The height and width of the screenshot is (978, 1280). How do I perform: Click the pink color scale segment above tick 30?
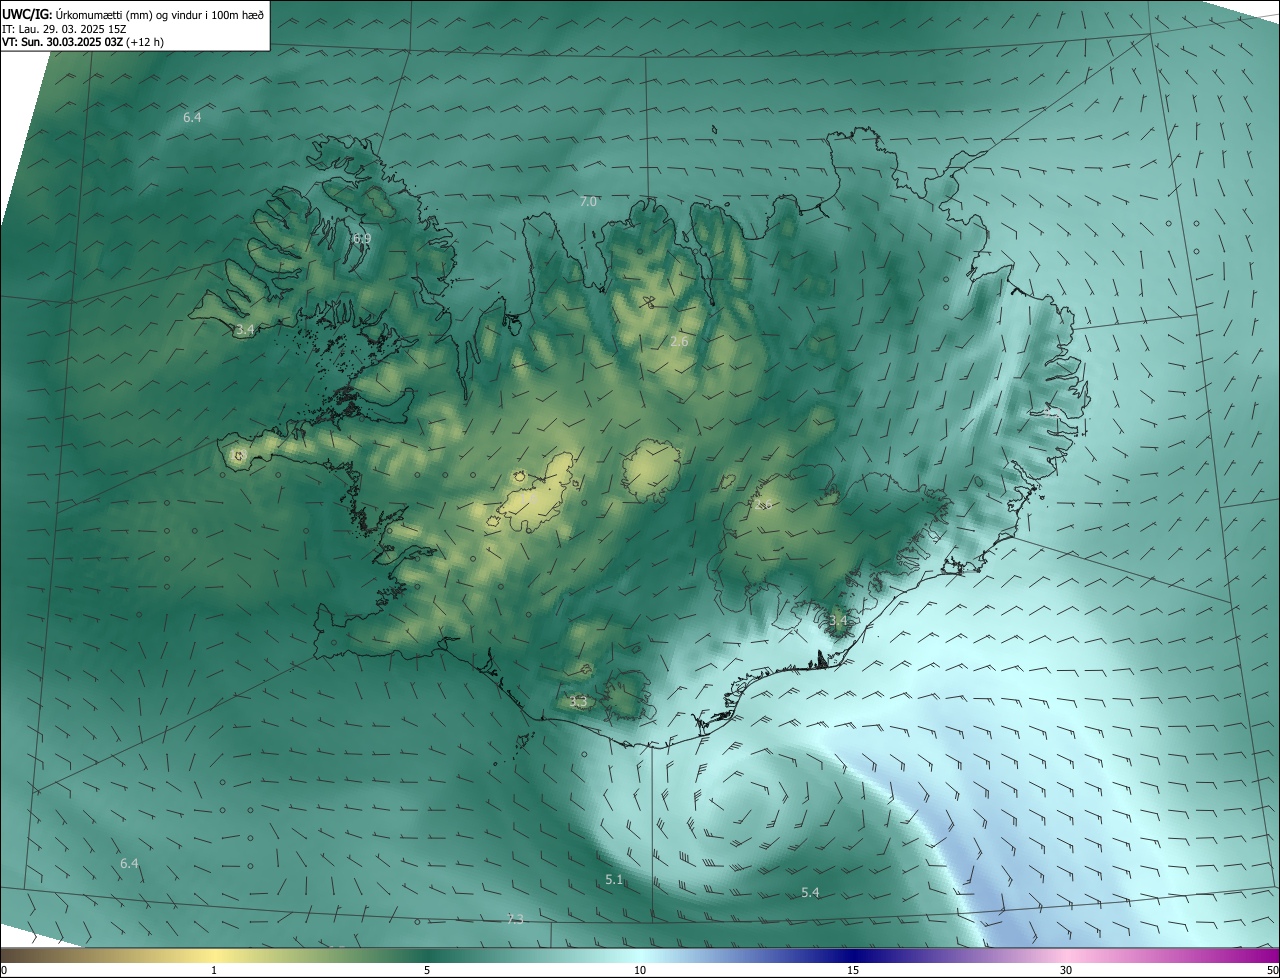(1066, 955)
